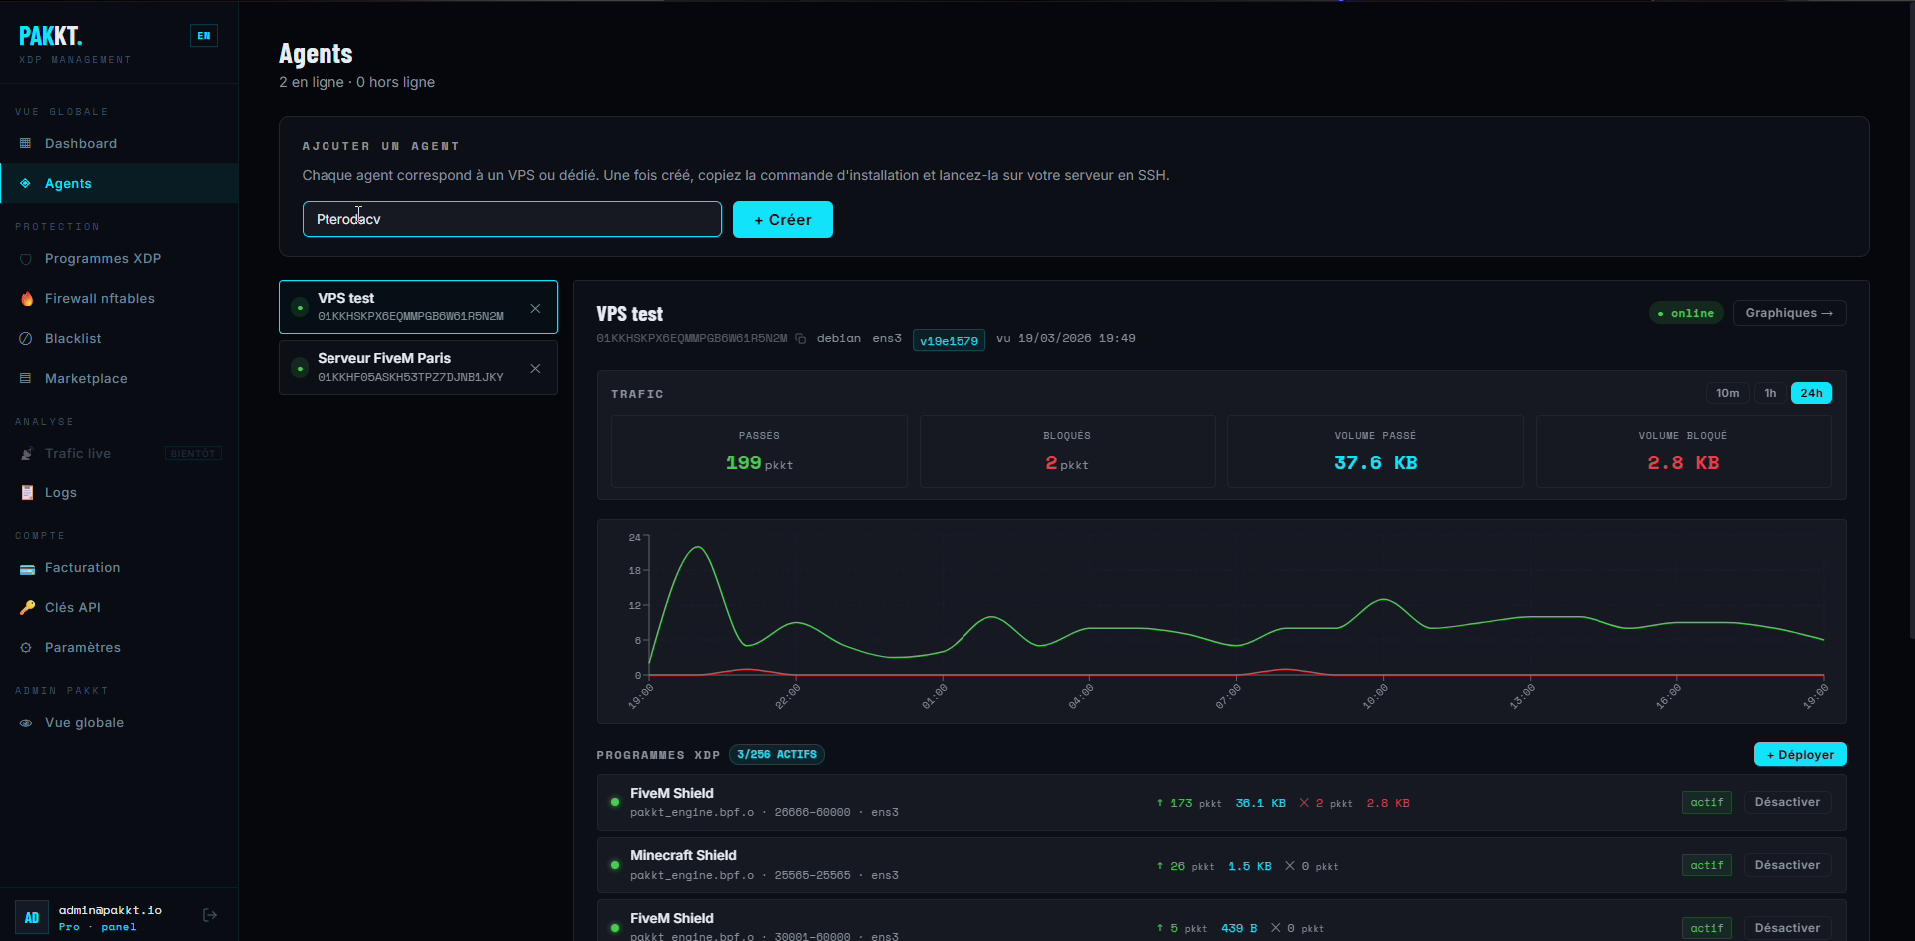
Task: Click the Clés API key icon
Action: tap(26, 608)
